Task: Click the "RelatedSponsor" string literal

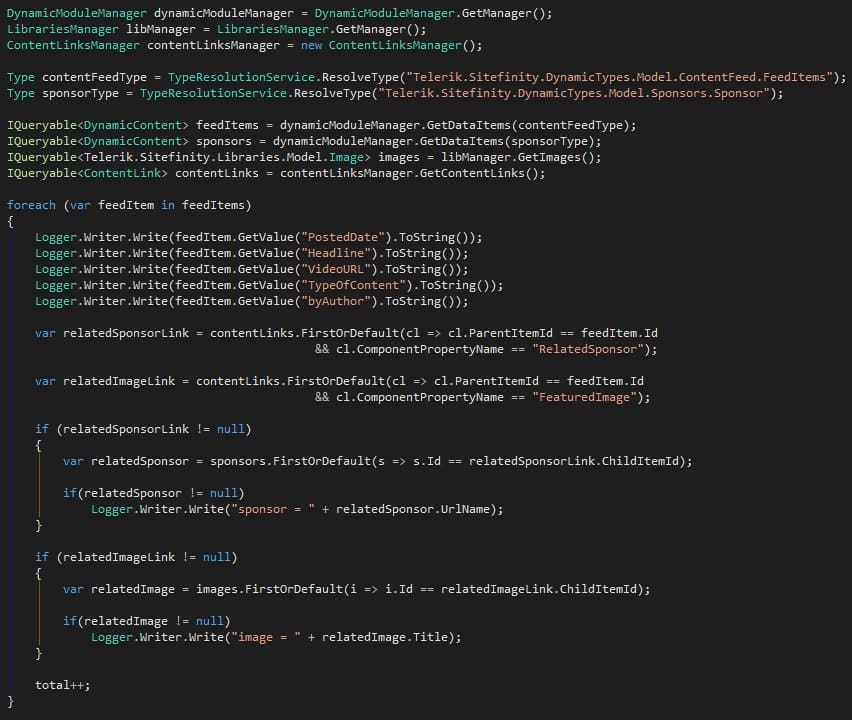Action: (588, 349)
